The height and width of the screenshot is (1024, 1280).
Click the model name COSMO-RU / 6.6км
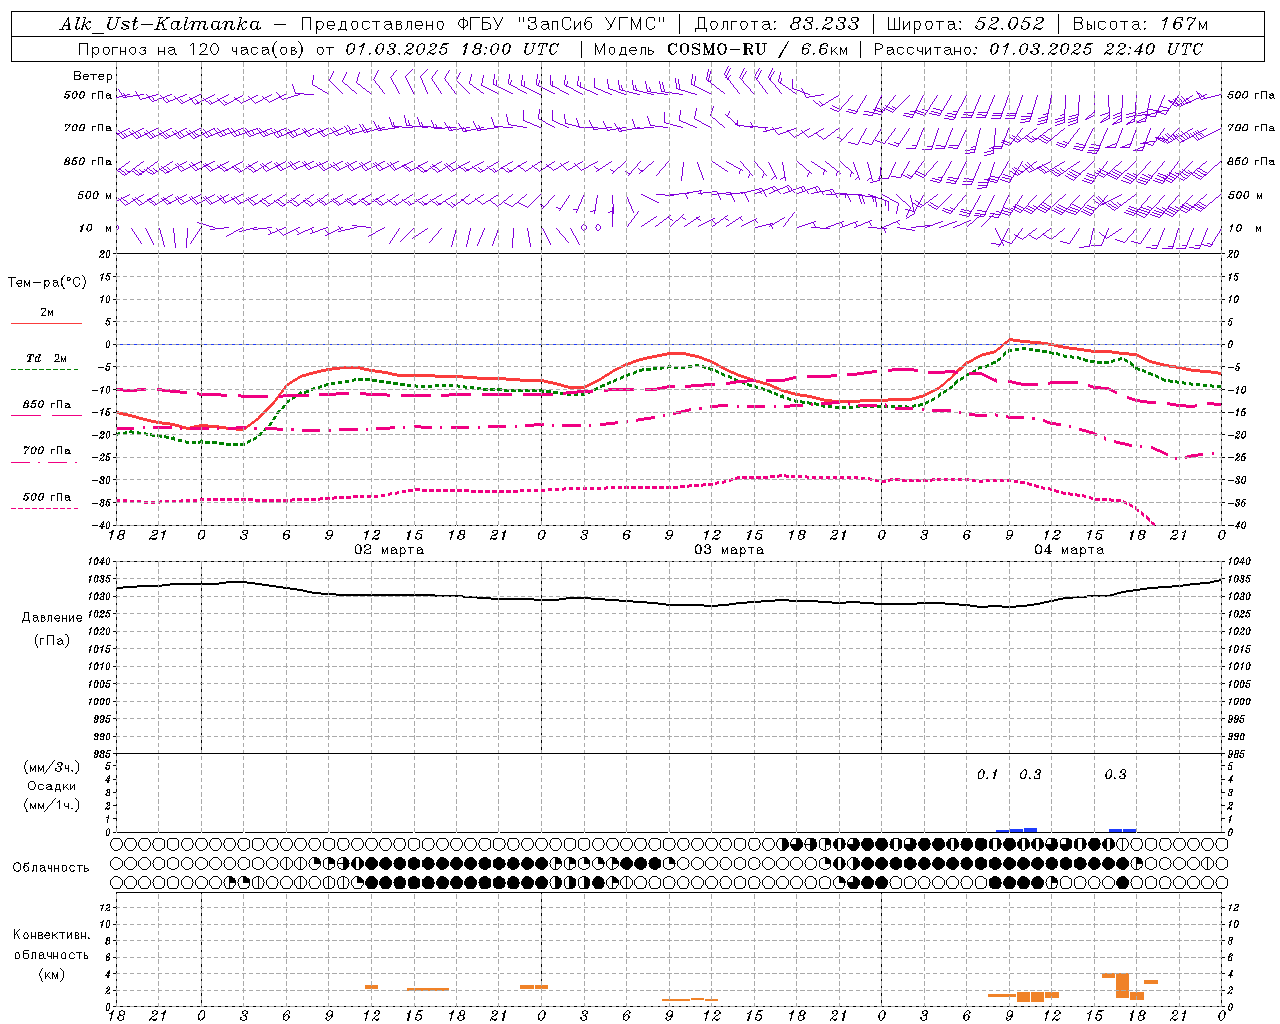pyautogui.click(x=757, y=49)
